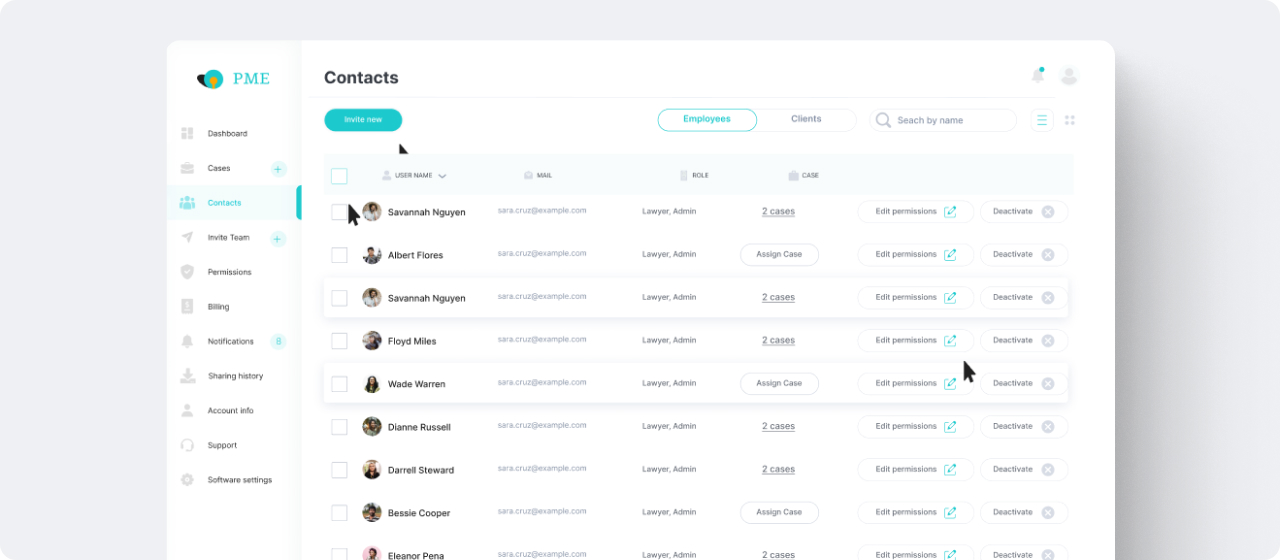Check the box for Albert Flores
Screen dimensions: 1280x560
coord(339,255)
